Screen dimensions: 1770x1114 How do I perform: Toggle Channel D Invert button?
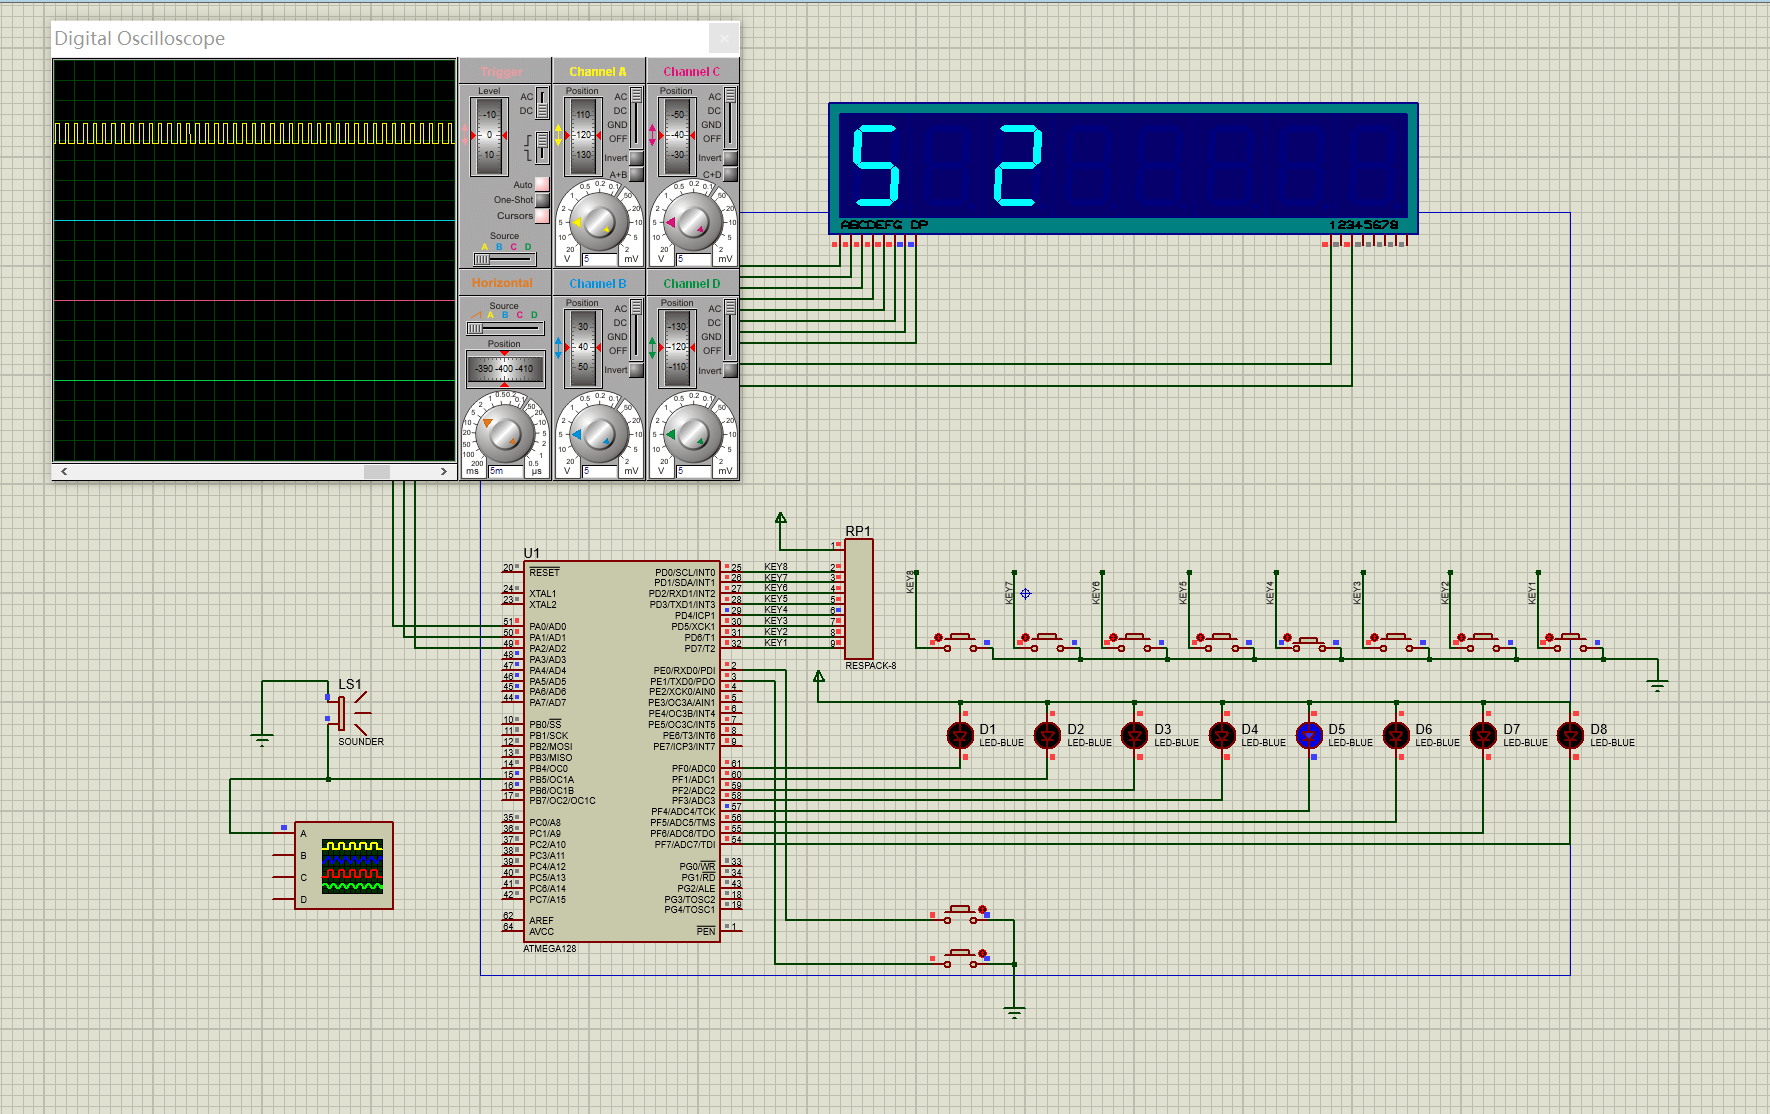coord(730,370)
